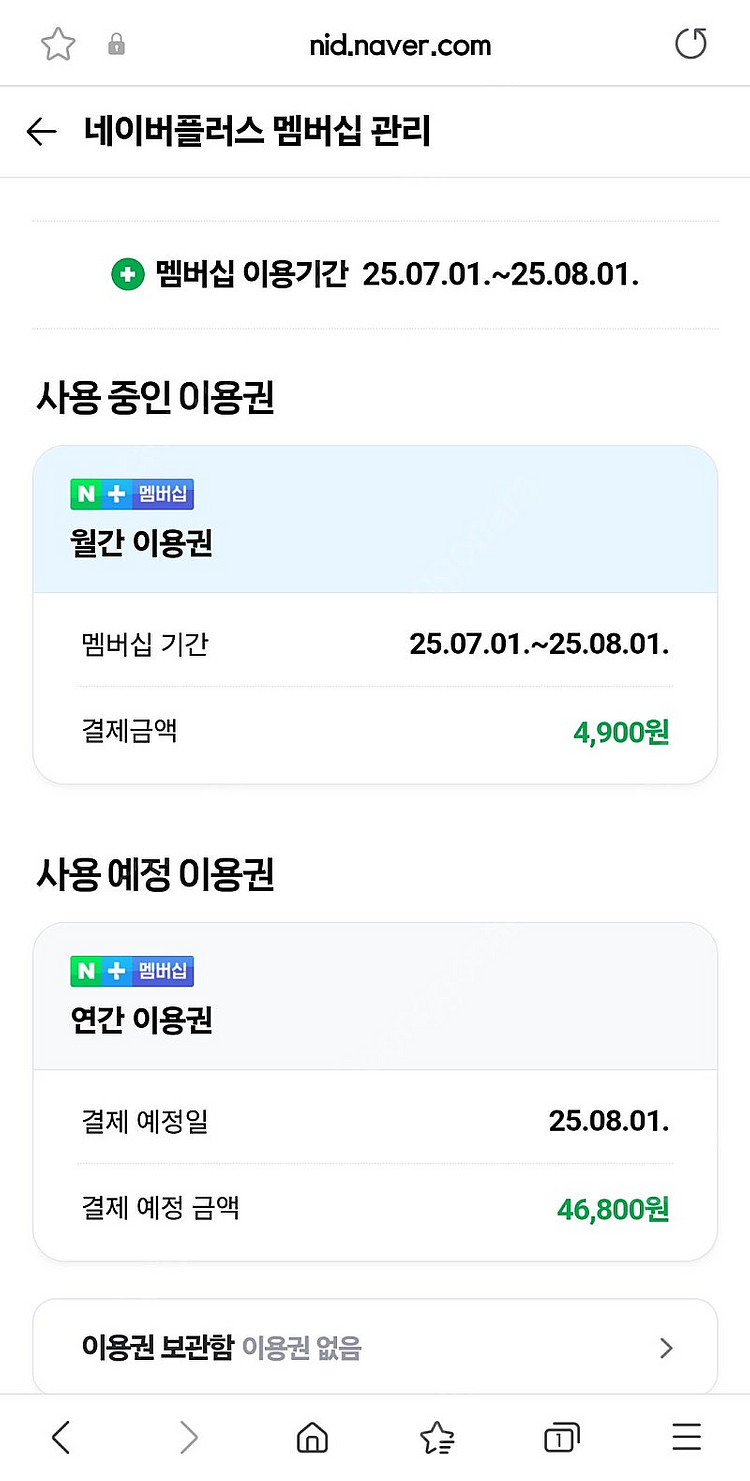Image resolution: width=750 pixels, height=1481 pixels.
Task: Tap the N+ 멤버십 badge in 월간 이용권
Action: click(x=132, y=494)
